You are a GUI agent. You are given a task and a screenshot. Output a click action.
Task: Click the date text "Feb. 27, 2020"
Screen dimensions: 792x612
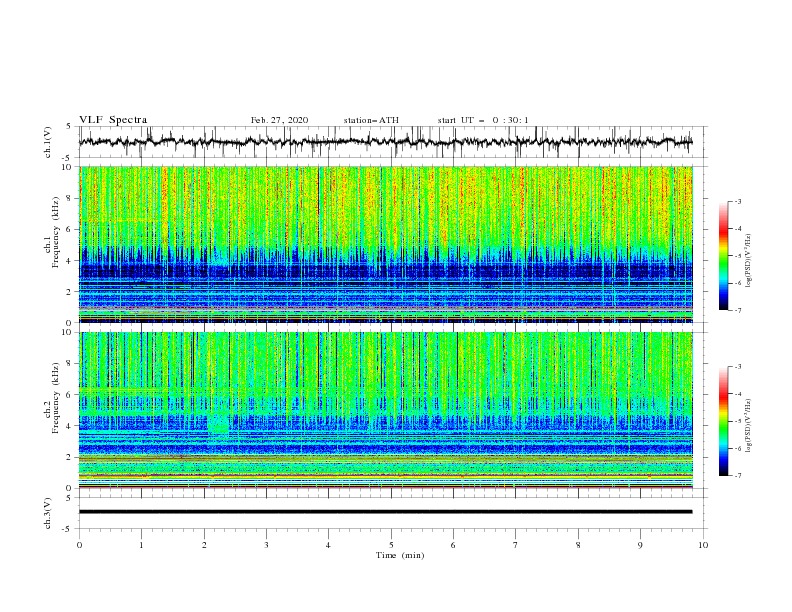(x=279, y=120)
